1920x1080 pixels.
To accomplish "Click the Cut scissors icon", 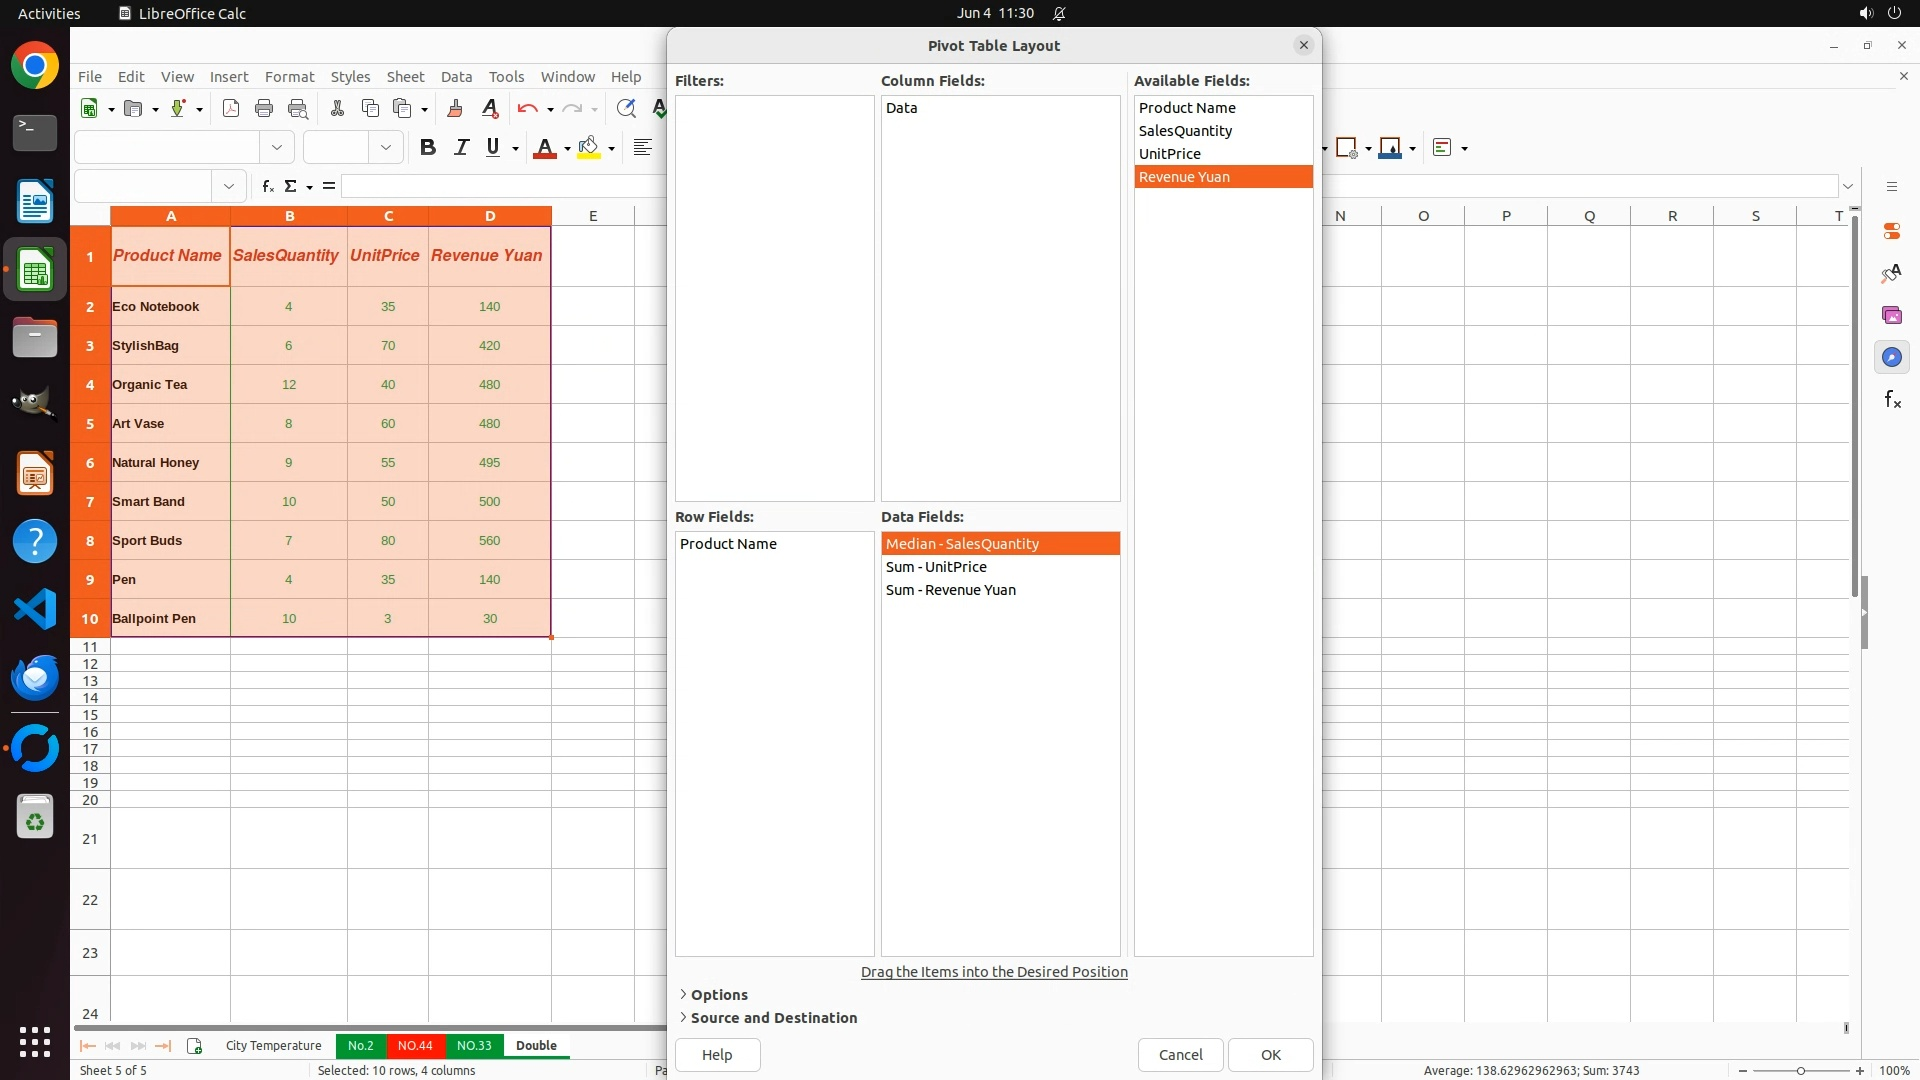I will click(x=337, y=109).
